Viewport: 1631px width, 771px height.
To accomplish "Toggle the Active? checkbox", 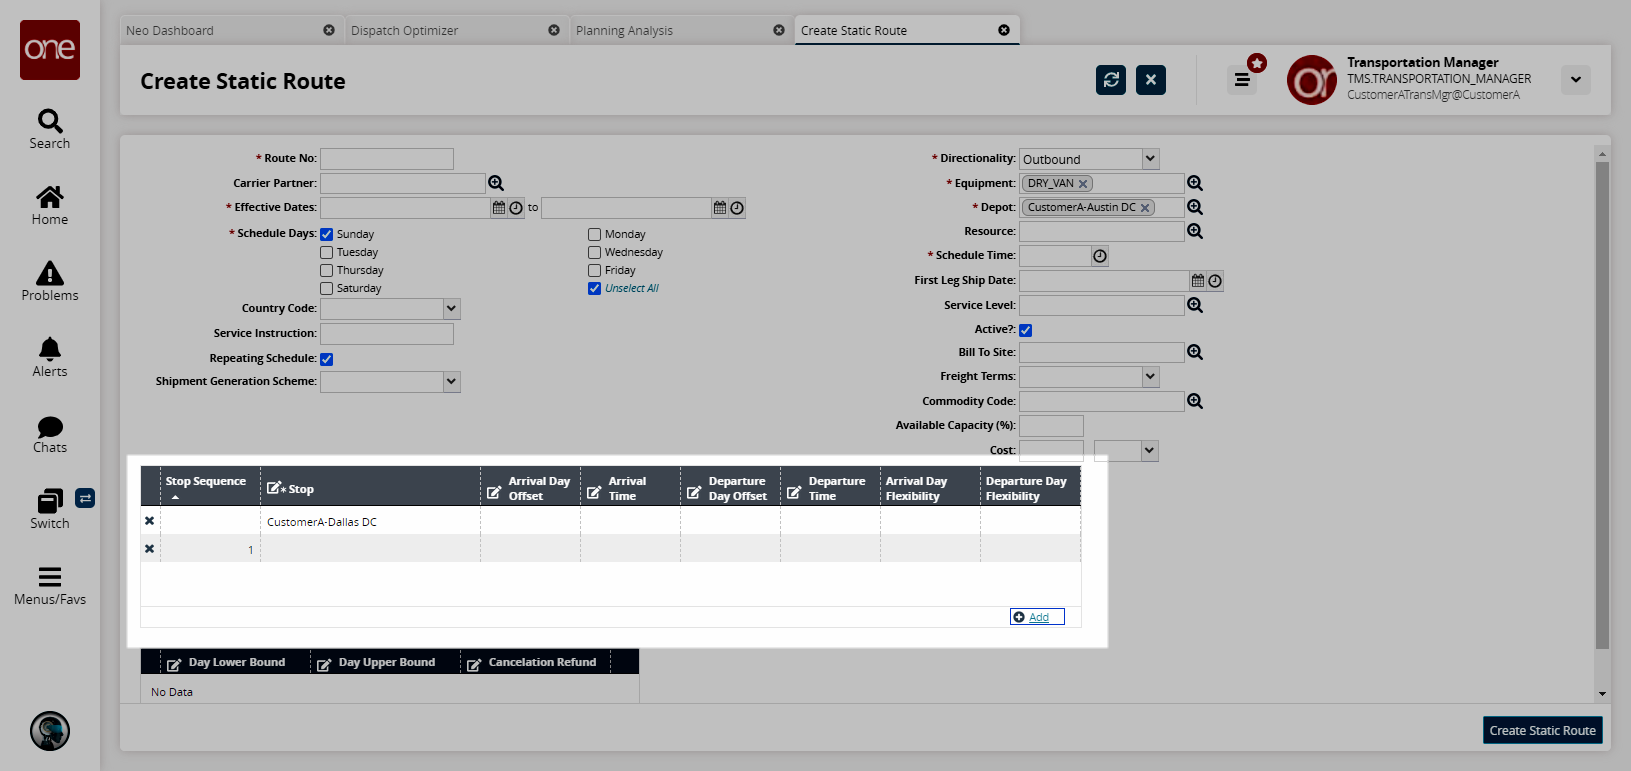I will [x=1026, y=330].
